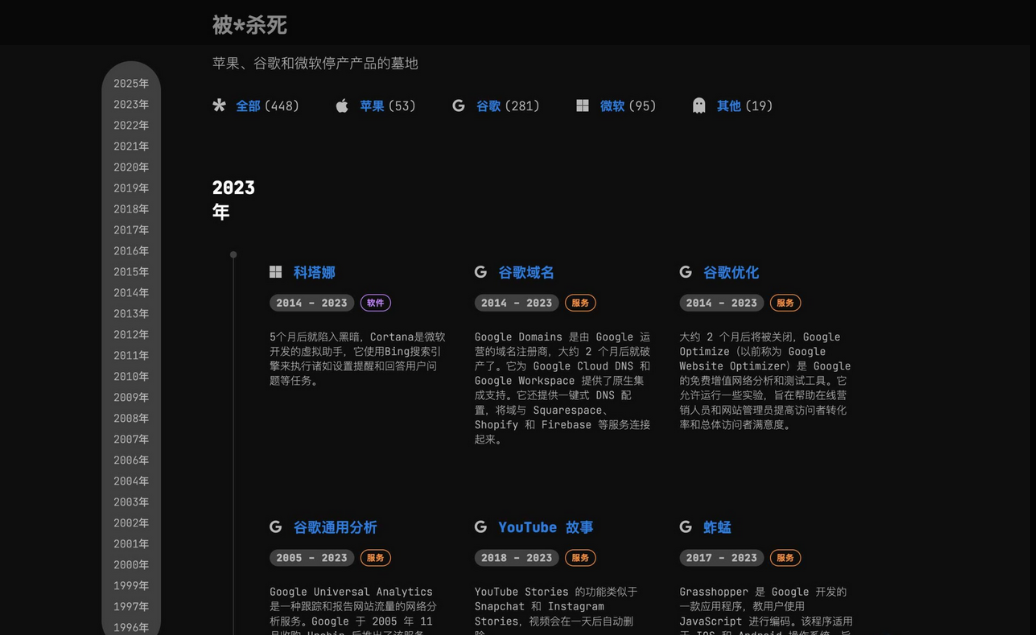Click the 被*杀死 site title

pyautogui.click(x=249, y=25)
